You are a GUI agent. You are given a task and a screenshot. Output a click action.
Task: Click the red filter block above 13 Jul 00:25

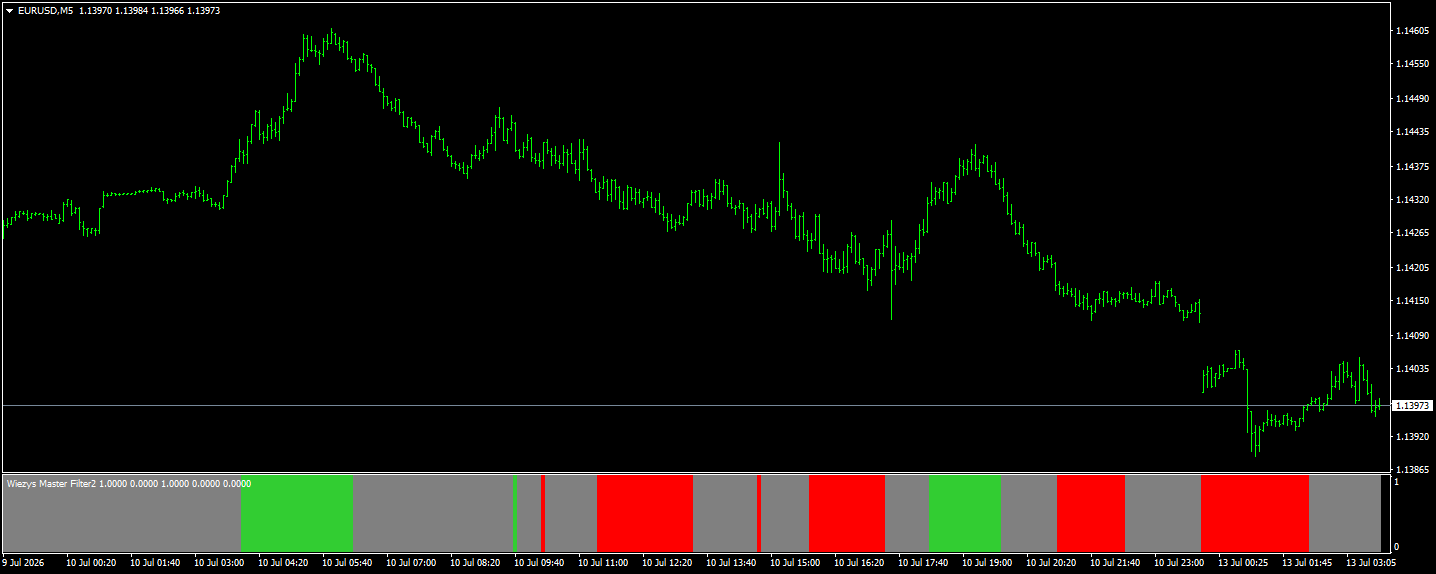pyautogui.click(x=1255, y=513)
